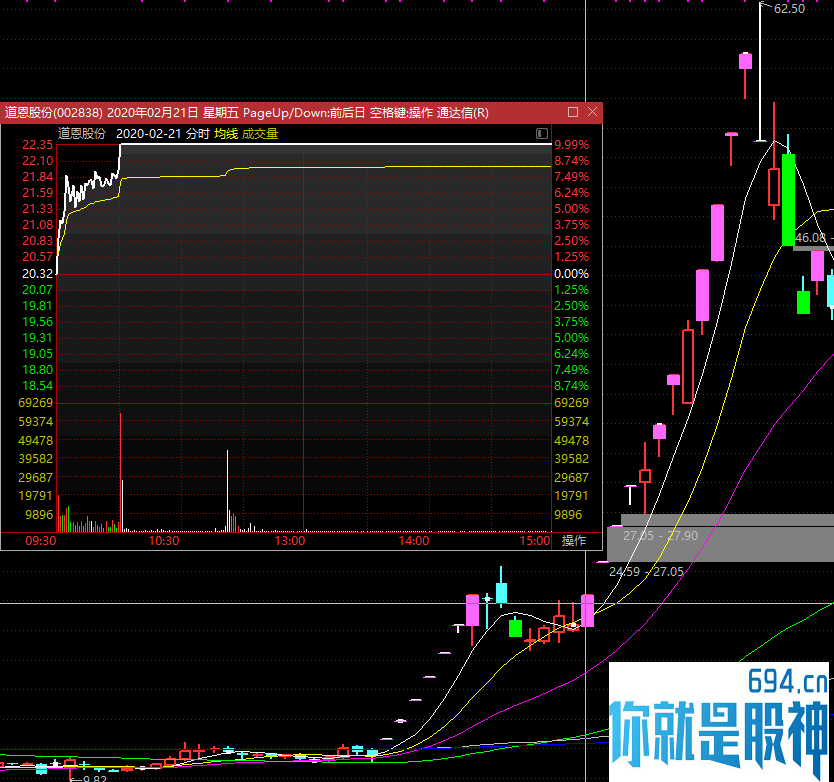
Task: Click the 道恩股份 stock name in chart header
Action: click(82, 134)
